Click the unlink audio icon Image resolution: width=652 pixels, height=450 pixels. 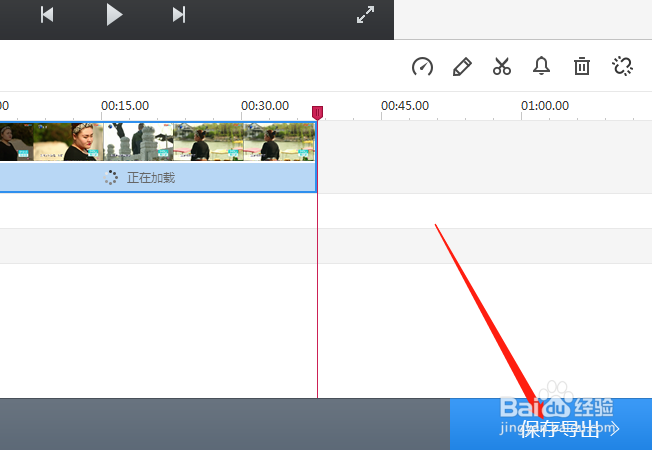point(622,67)
